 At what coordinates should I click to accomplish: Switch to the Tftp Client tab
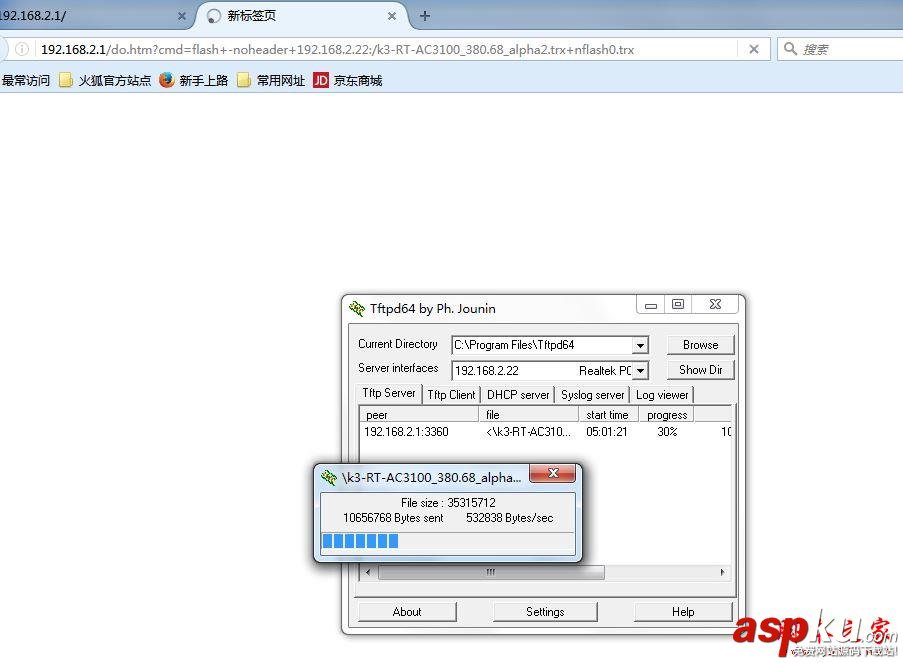451,395
